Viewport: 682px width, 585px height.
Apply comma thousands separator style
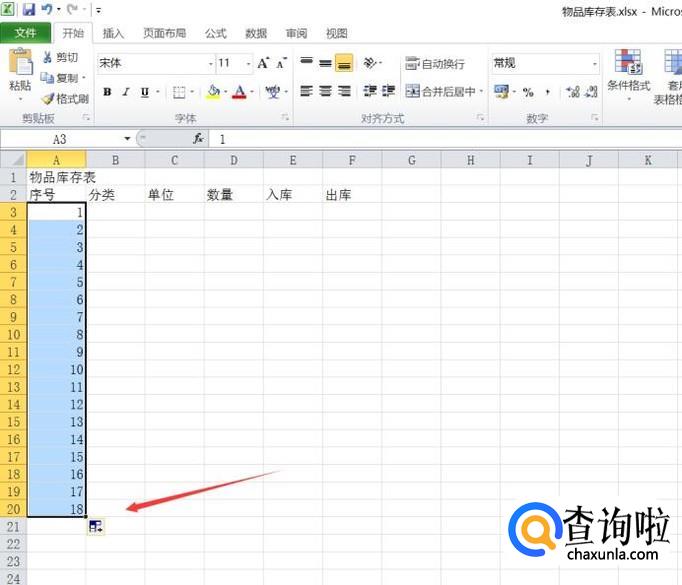[x=547, y=92]
